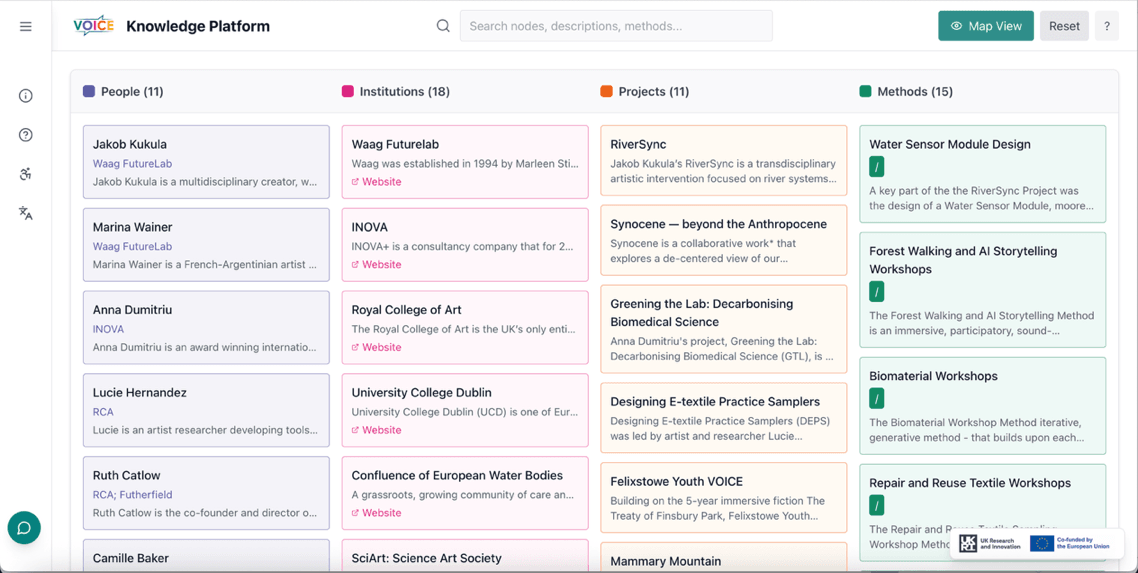Click the VOICE logo

pos(94,25)
